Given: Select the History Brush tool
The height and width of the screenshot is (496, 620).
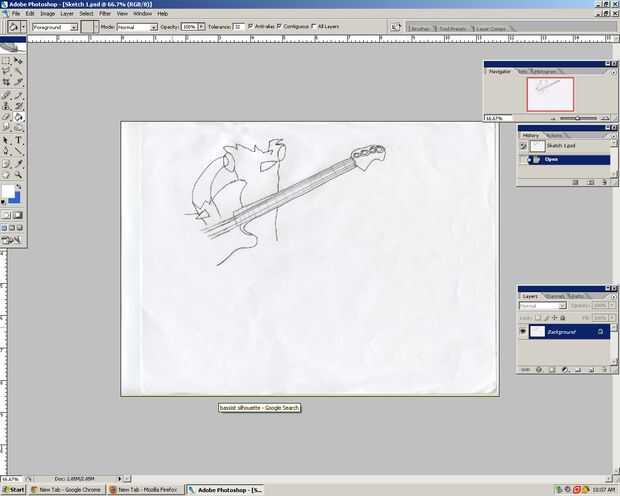Looking at the screenshot, I should [18, 106].
